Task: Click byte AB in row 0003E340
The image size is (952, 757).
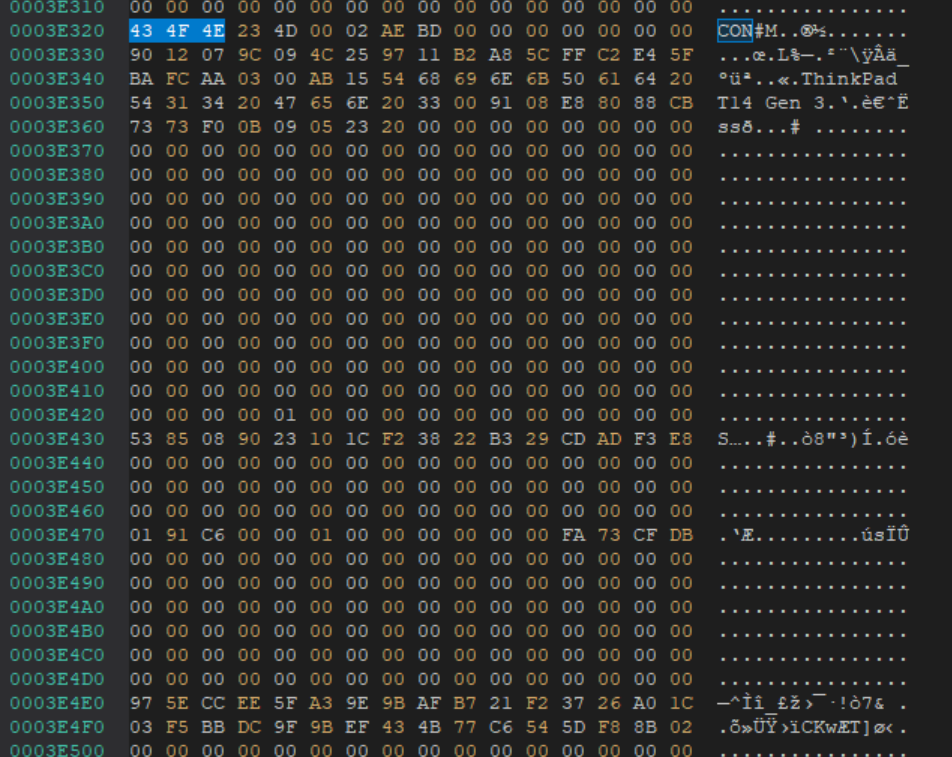Action: pos(321,79)
